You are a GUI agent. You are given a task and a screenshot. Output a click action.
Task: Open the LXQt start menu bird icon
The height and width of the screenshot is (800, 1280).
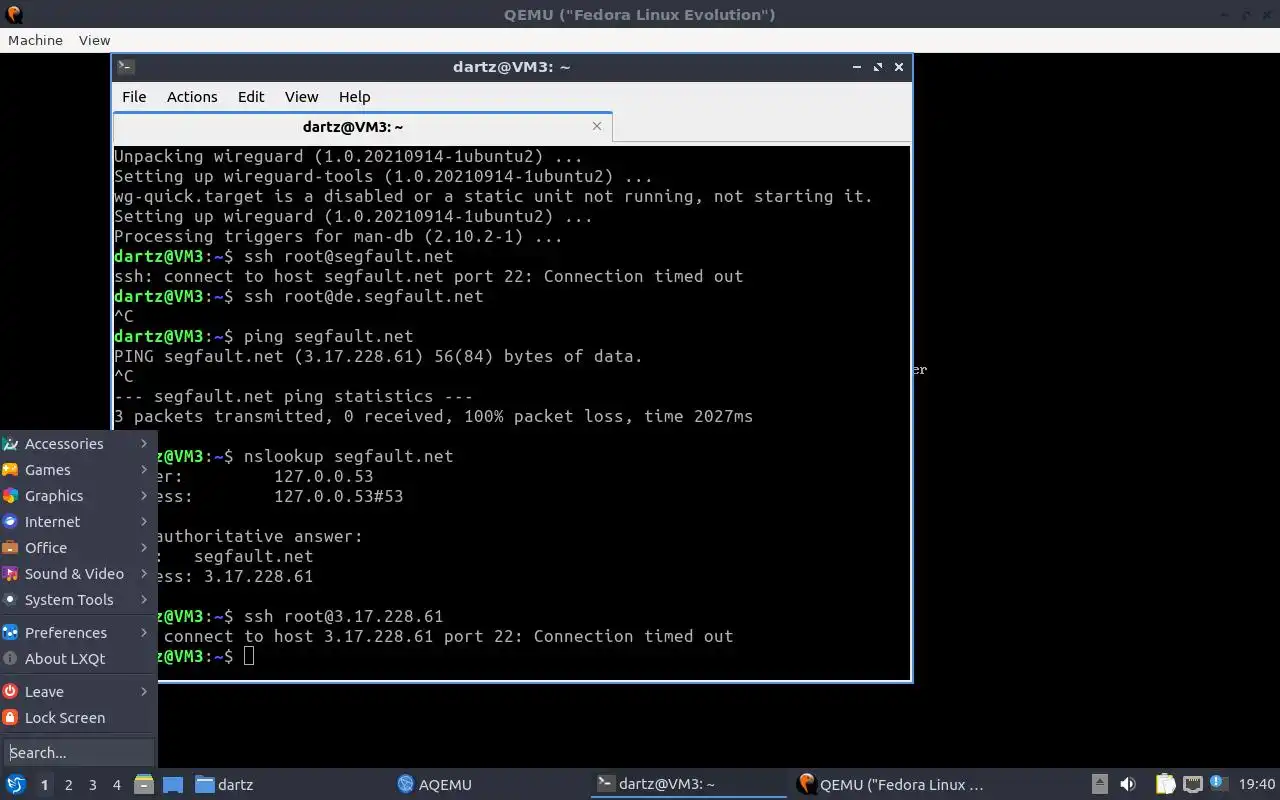[16, 785]
